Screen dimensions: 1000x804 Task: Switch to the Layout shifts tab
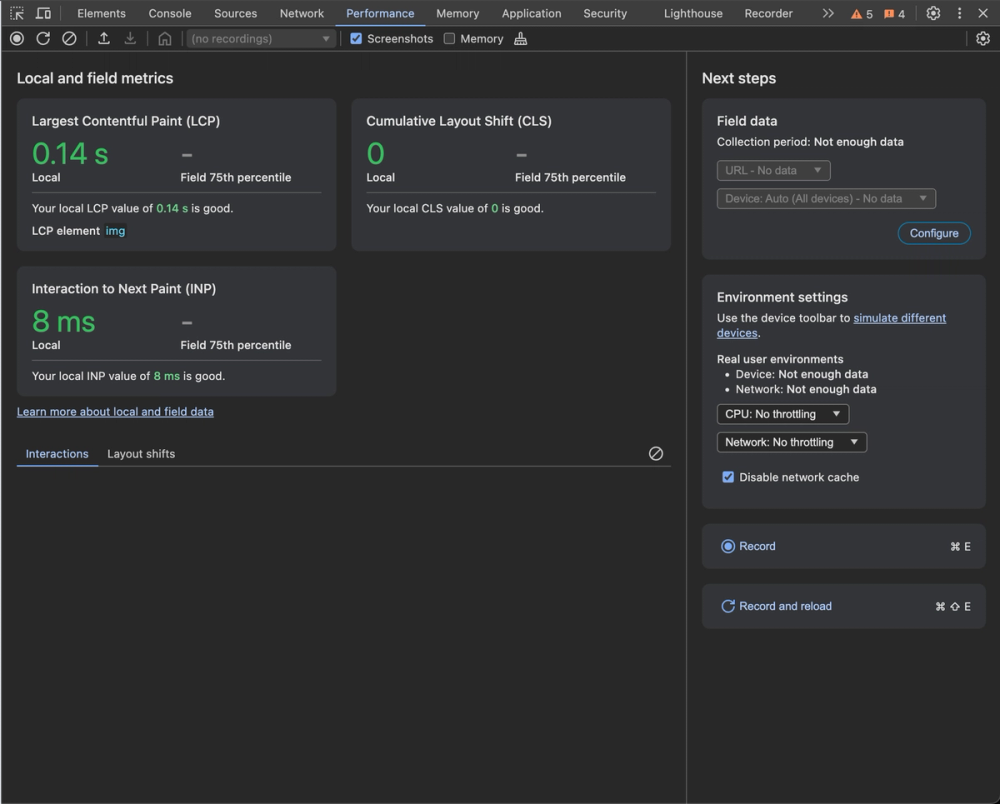(x=141, y=453)
